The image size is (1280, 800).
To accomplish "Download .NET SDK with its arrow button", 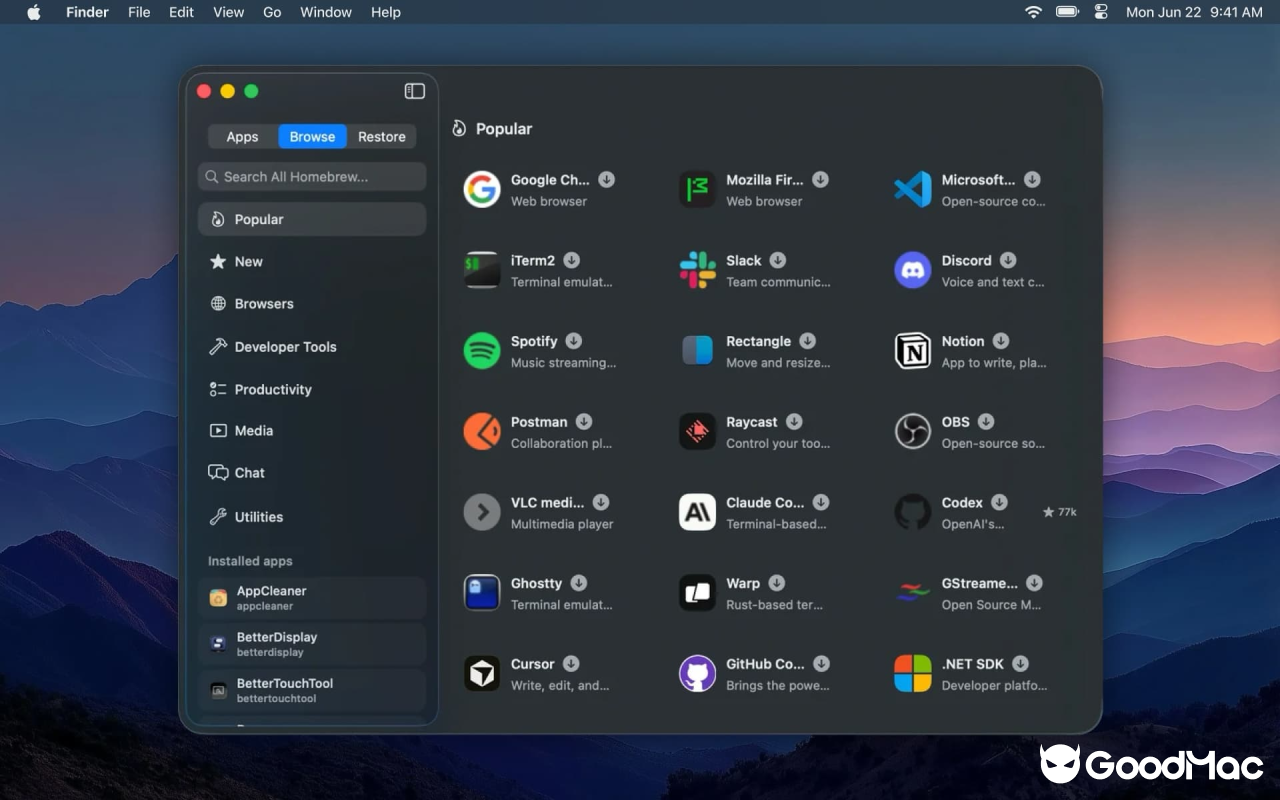I will (x=1020, y=664).
